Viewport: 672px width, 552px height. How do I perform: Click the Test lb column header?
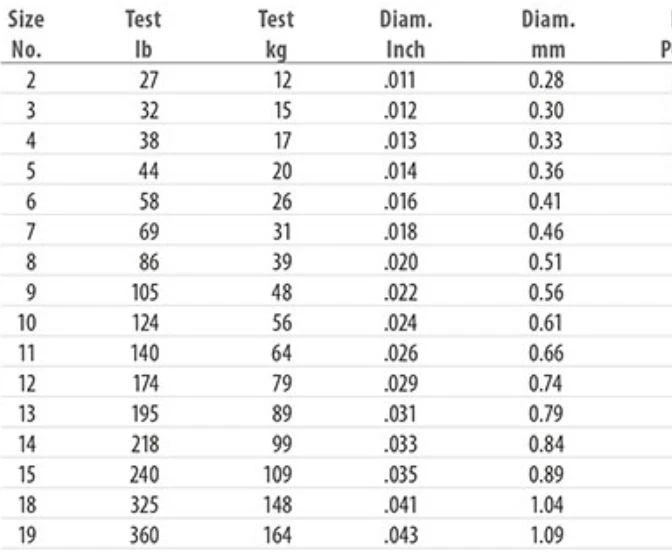[143, 35]
